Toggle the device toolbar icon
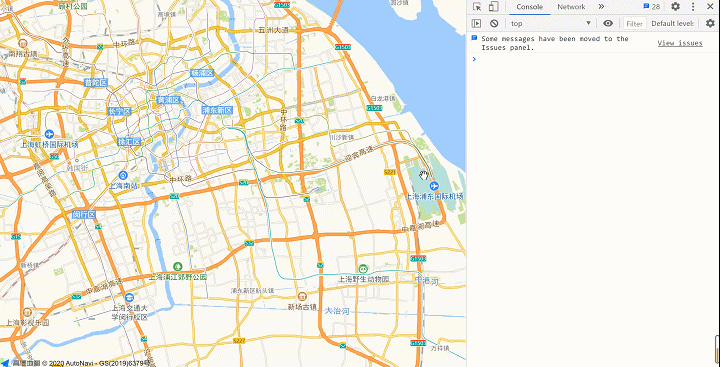This screenshot has height=367, width=720. pos(494,7)
